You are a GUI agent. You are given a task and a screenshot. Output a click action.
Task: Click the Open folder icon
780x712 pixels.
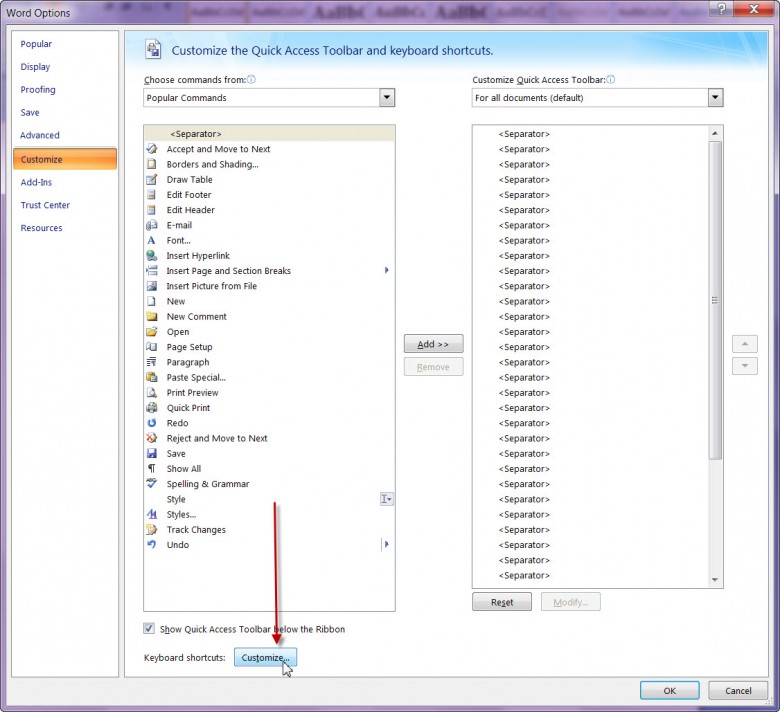point(152,331)
